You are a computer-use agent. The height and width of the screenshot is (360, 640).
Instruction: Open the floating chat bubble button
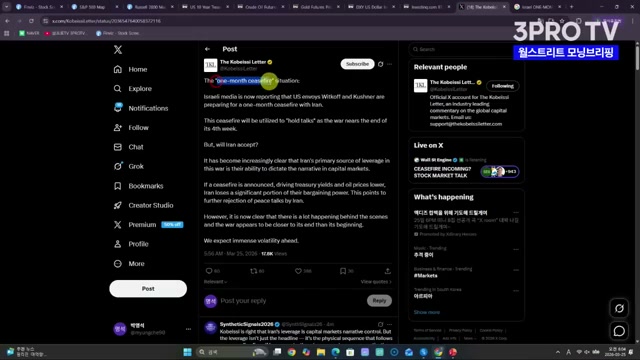click(x=619, y=331)
